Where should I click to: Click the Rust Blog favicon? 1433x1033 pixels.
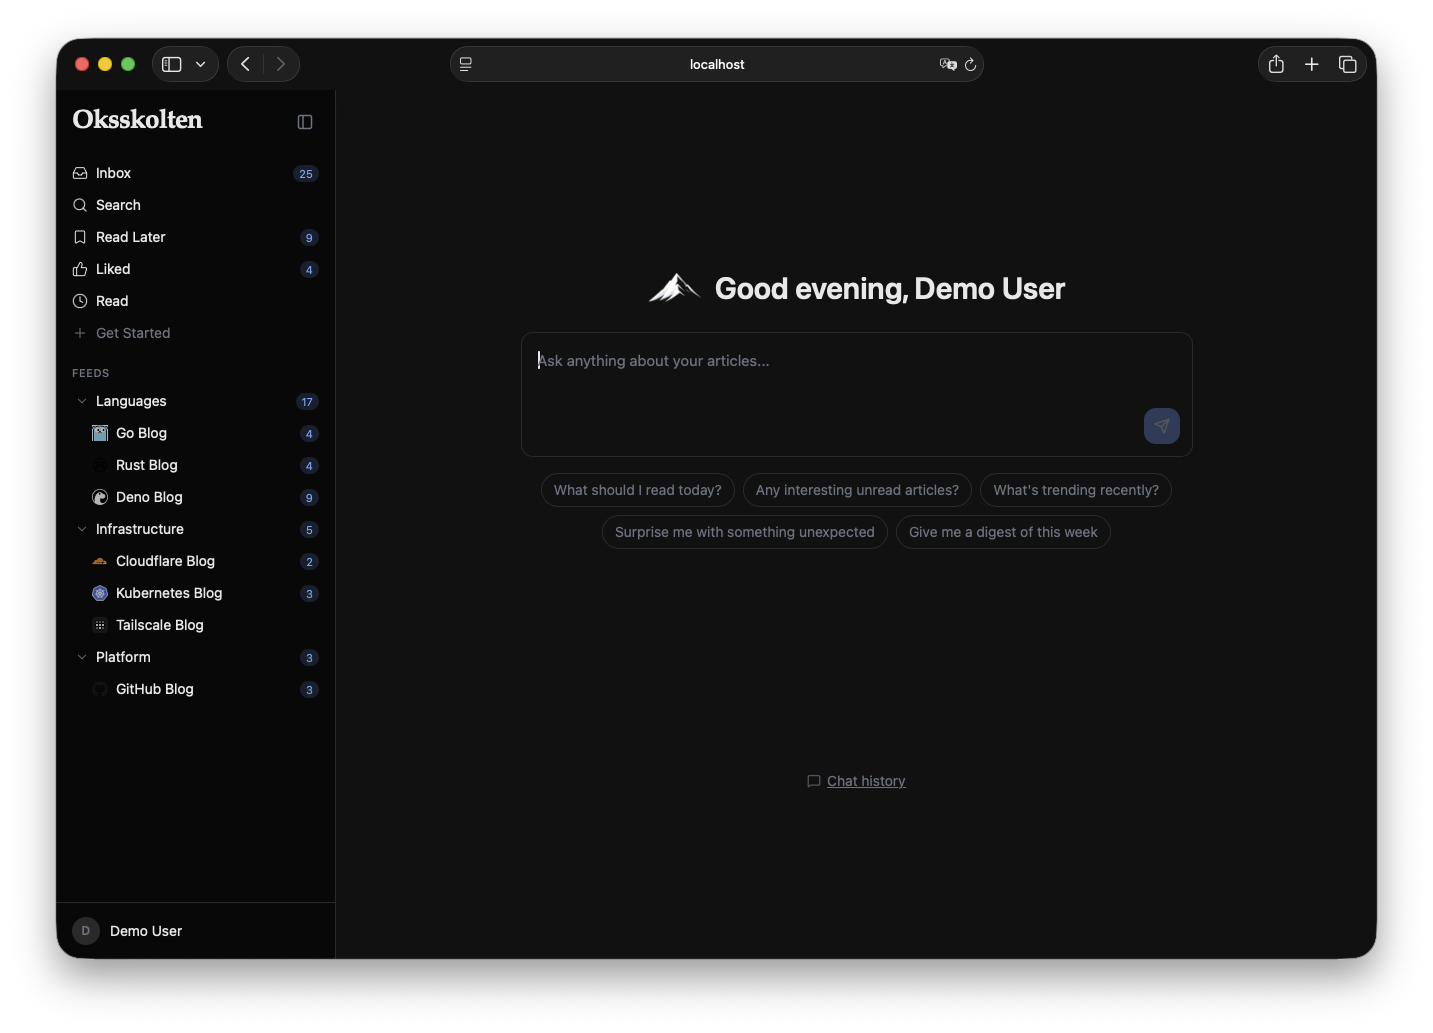tap(100, 465)
